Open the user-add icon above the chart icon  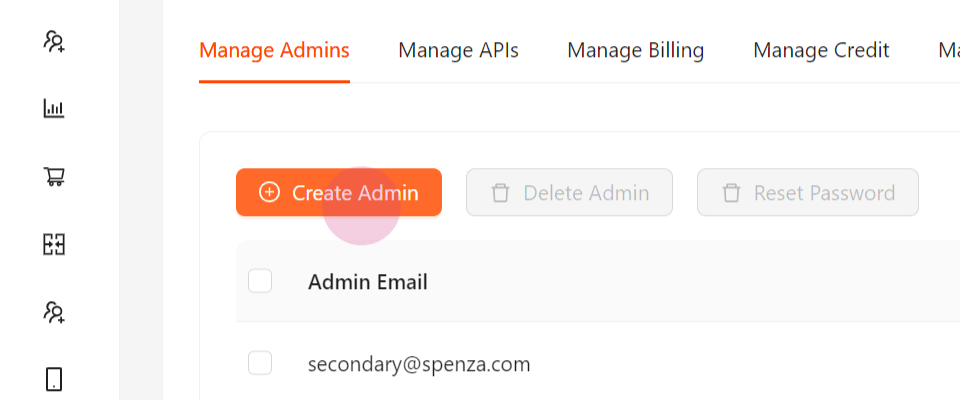(54, 42)
